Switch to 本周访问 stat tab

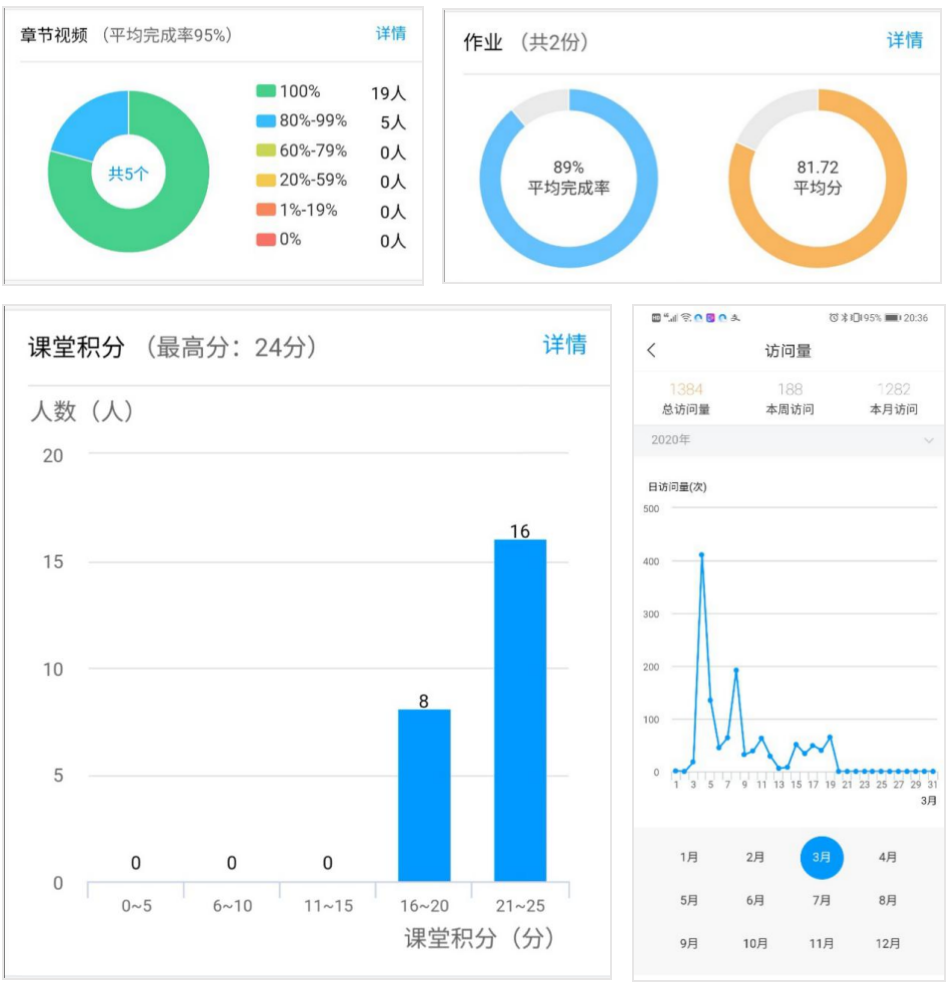[x=789, y=399]
